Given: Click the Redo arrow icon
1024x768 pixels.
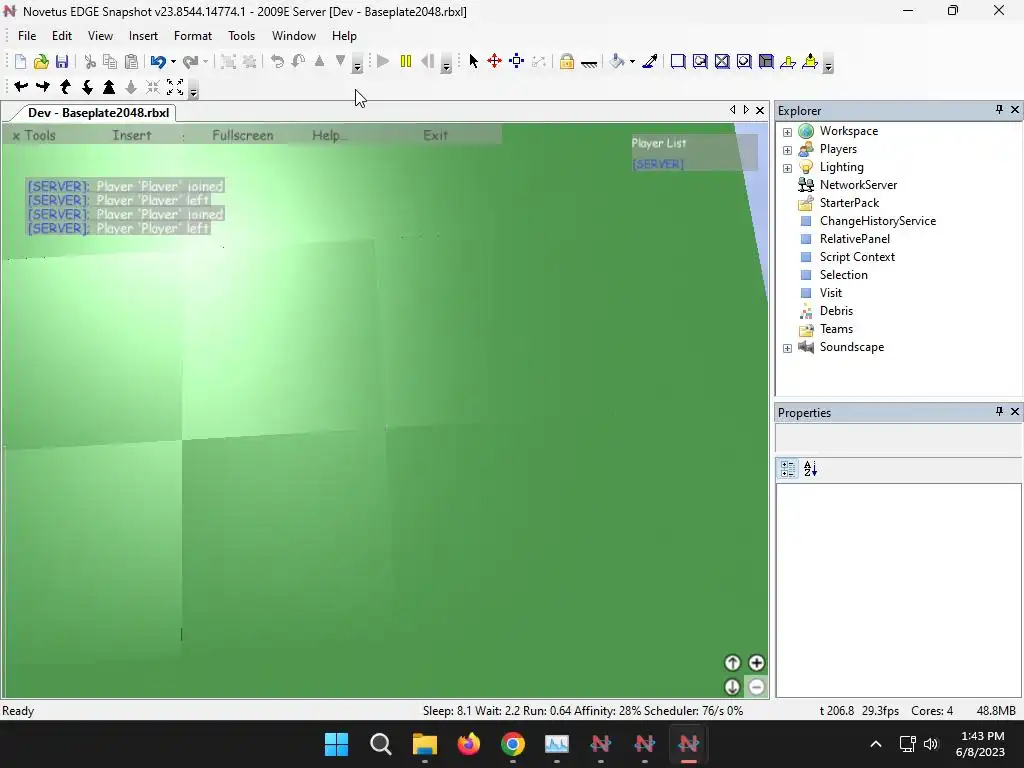Looking at the screenshot, I should tap(190, 61).
